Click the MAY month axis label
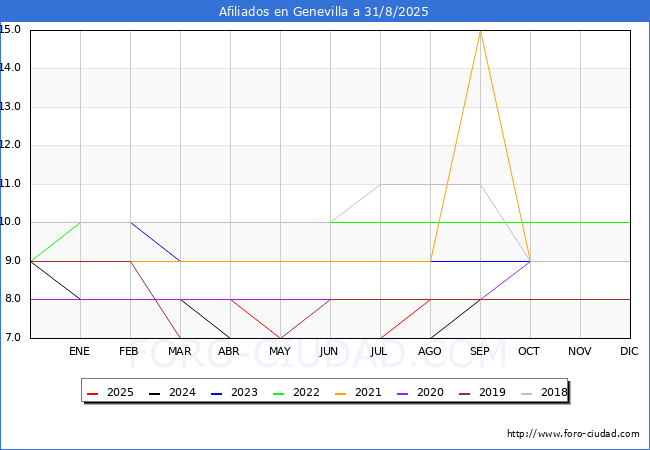 click(280, 352)
